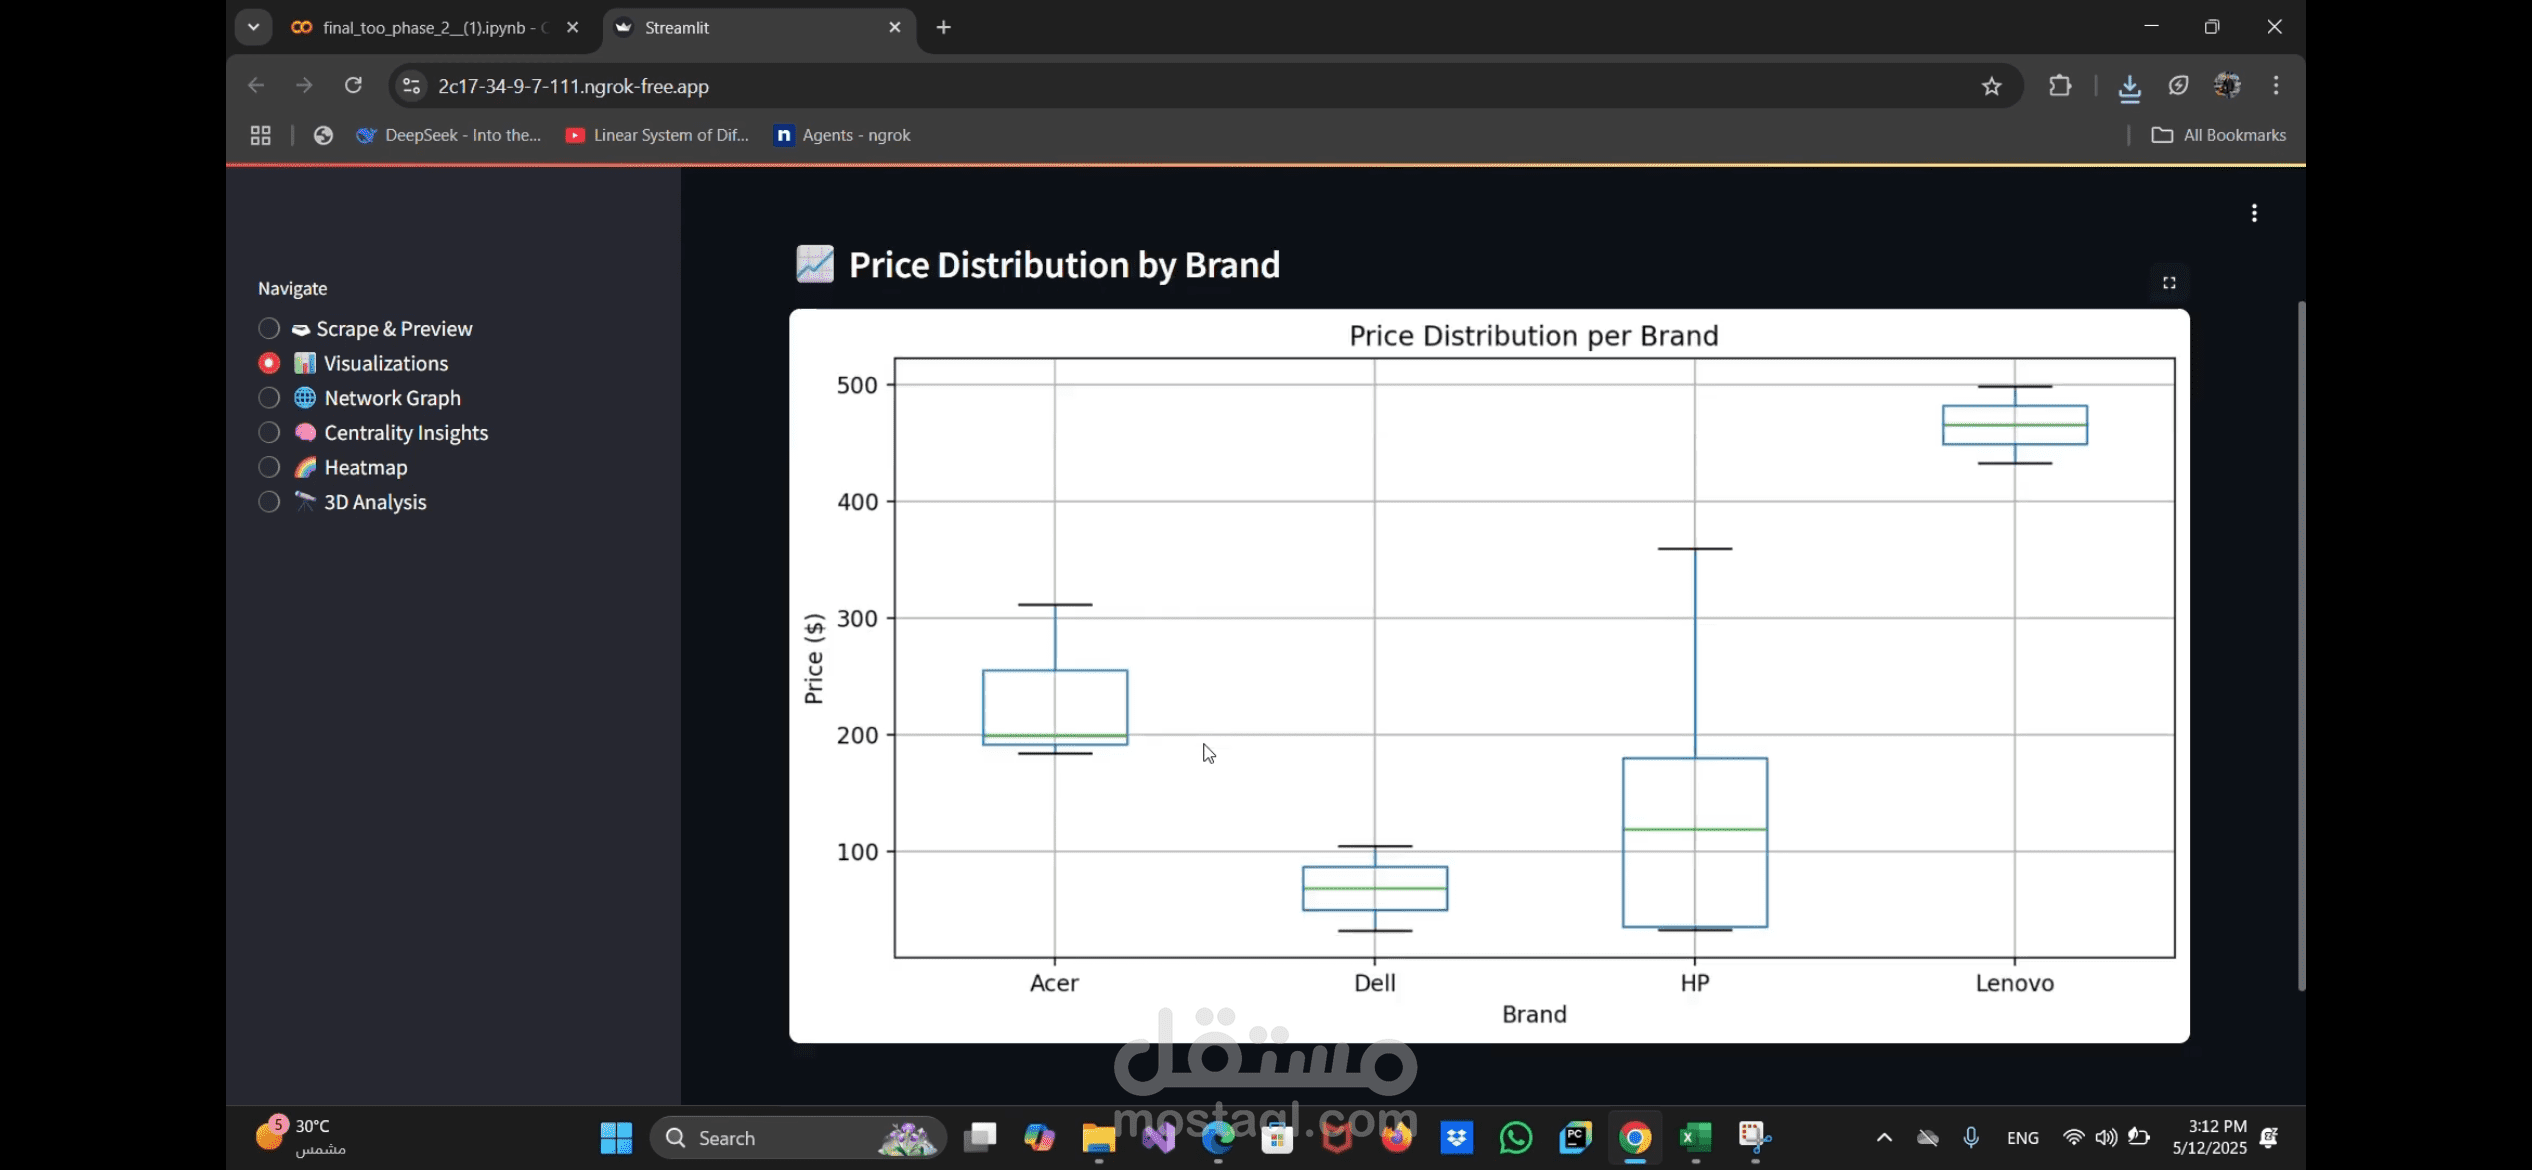Viewport: 2532px width, 1170px height.
Task: Reload the current page
Action: tap(353, 86)
